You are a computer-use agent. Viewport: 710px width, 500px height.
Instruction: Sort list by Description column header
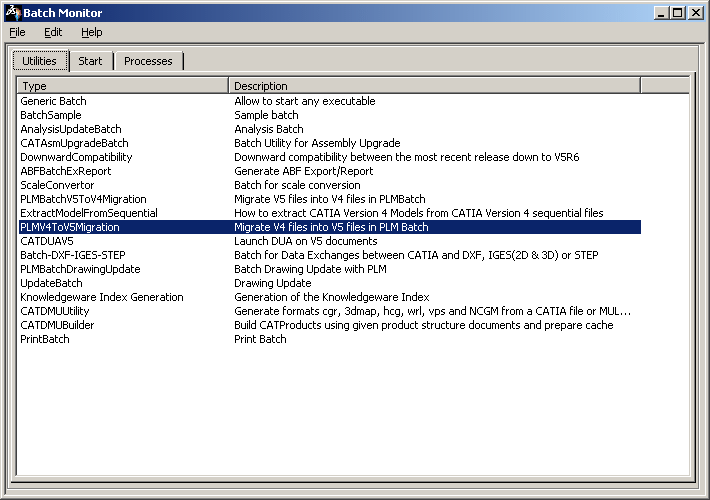[x=434, y=86]
